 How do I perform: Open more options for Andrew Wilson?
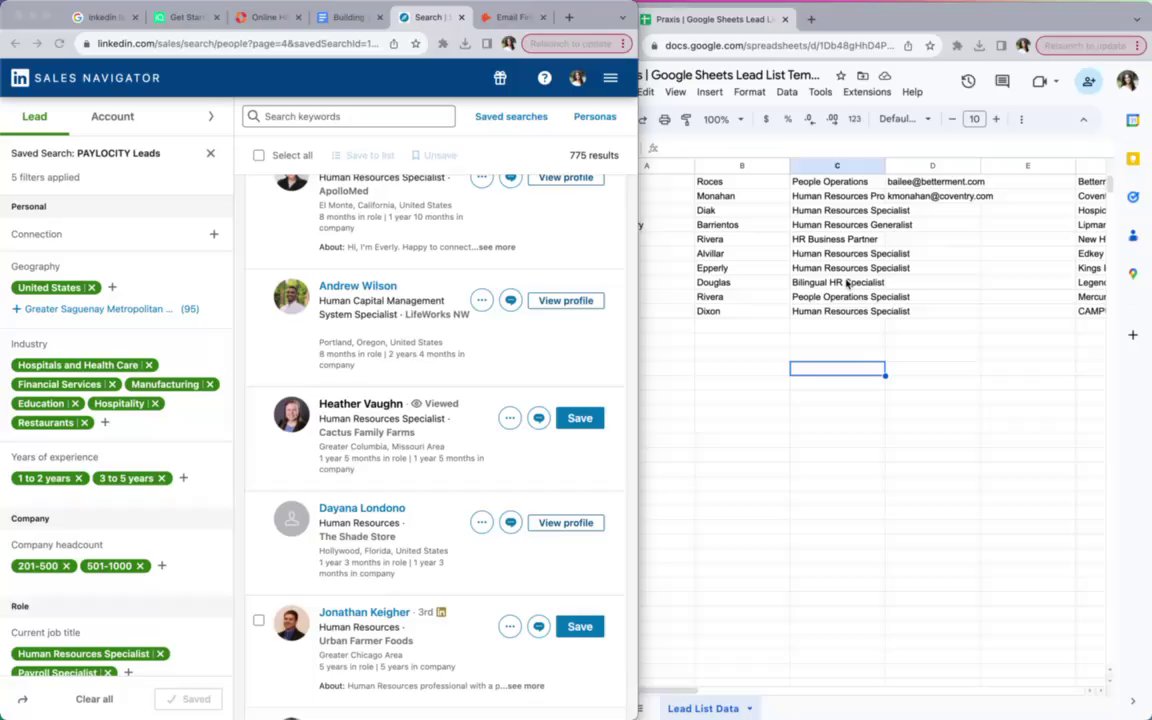point(482,300)
